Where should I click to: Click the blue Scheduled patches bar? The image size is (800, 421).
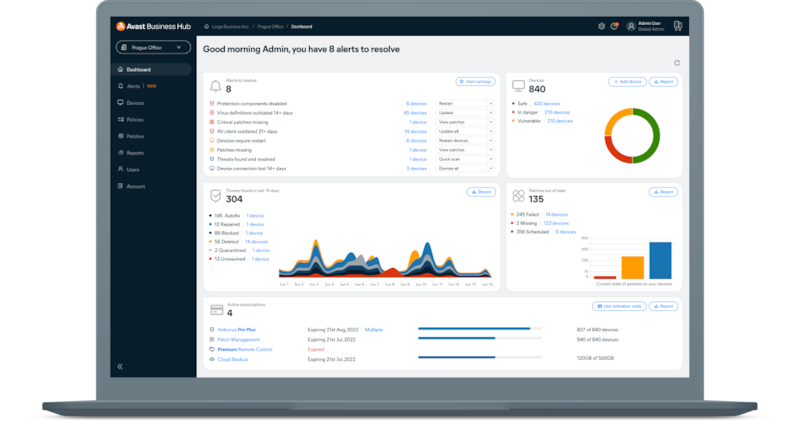click(x=660, y=260)
